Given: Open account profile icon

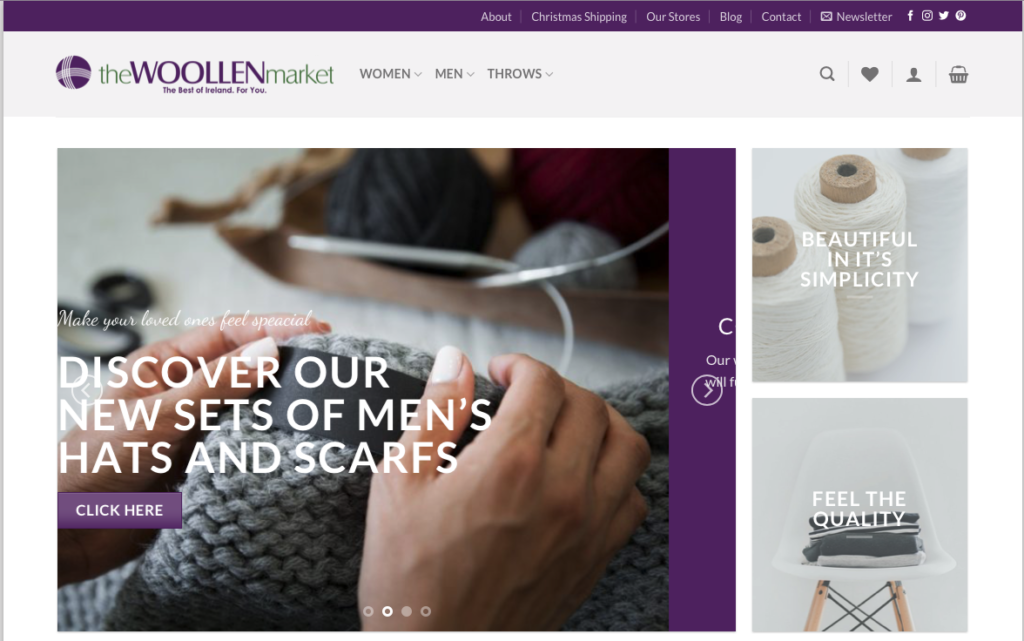Looking at the screenshot, I should (x=914, y=74).
